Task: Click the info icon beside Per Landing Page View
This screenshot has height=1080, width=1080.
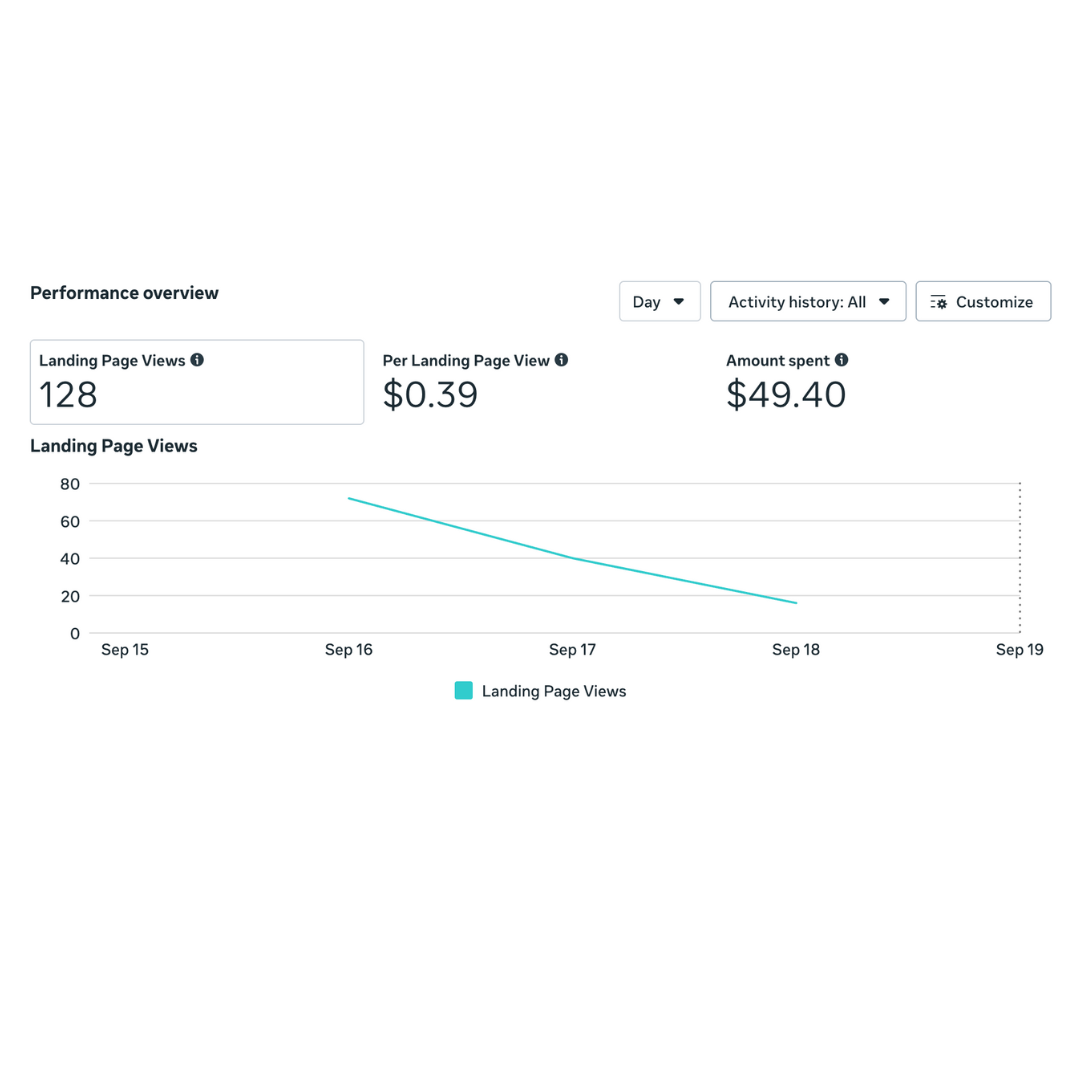Action: pos(562,360)
